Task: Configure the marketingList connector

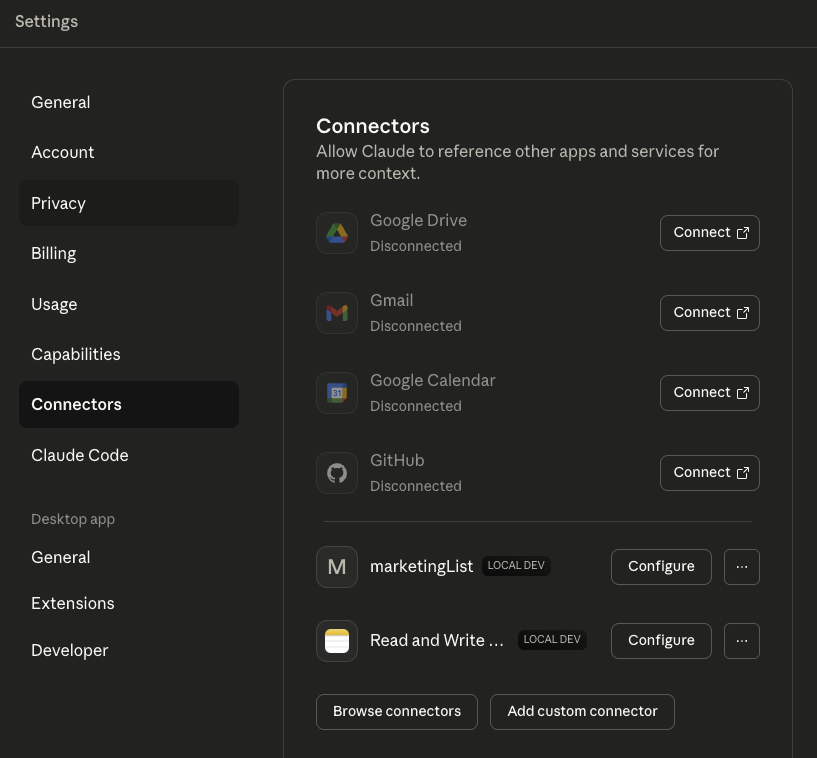Action: [661, 566]
